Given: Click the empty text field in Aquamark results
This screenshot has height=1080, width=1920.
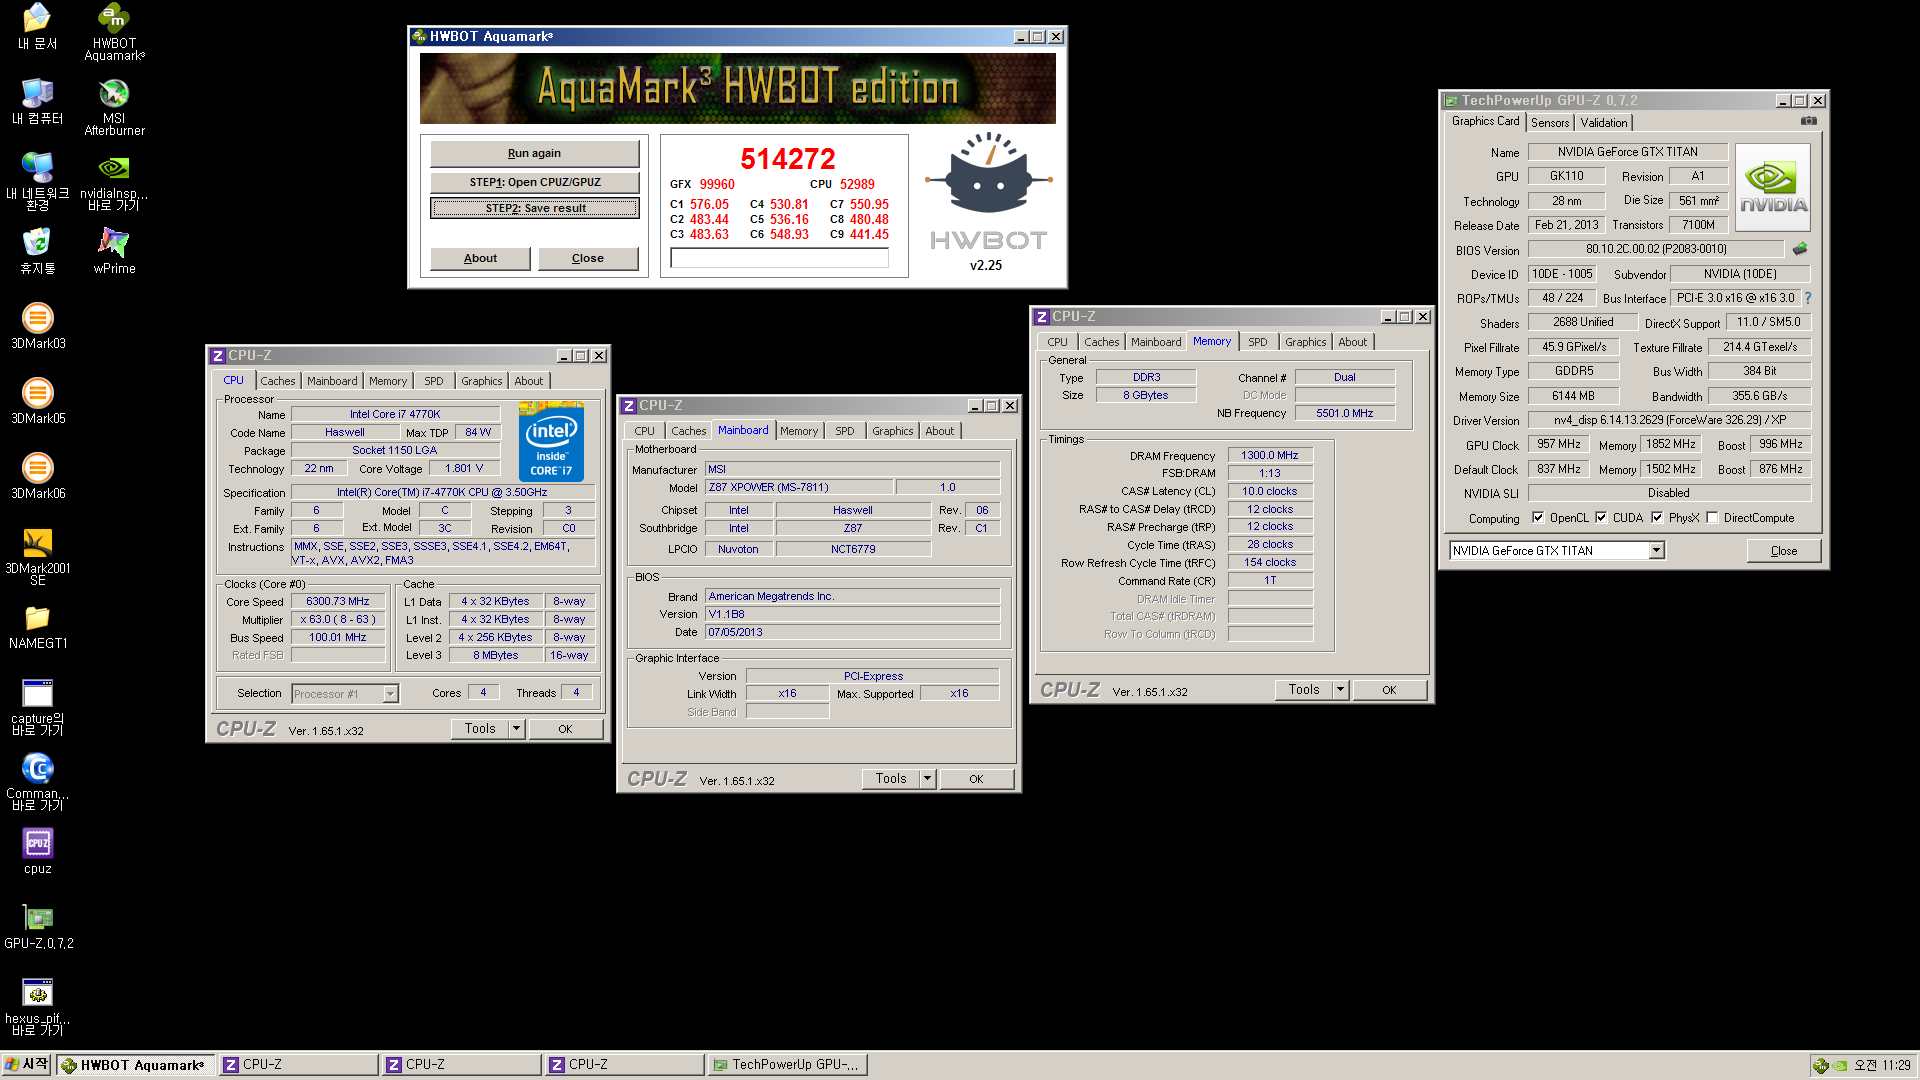Looking at the screenshot, I should click(779, 258).
